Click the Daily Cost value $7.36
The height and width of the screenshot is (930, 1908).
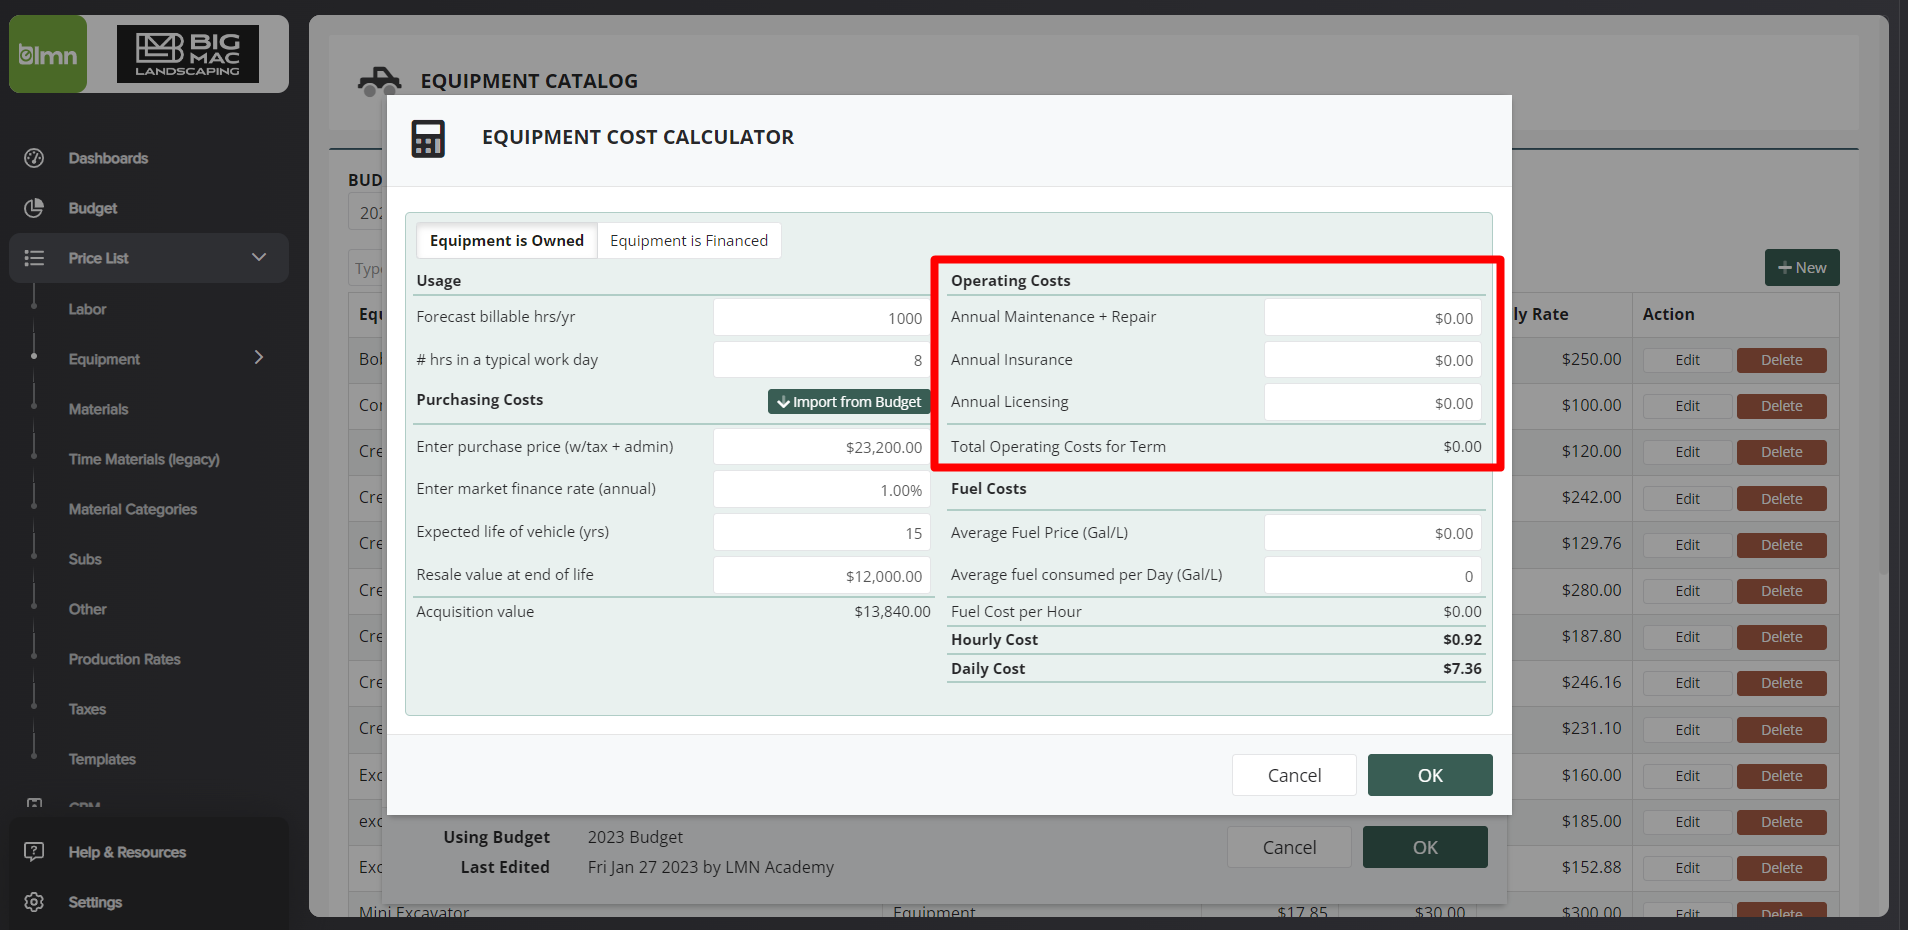tap(1462, 669)
